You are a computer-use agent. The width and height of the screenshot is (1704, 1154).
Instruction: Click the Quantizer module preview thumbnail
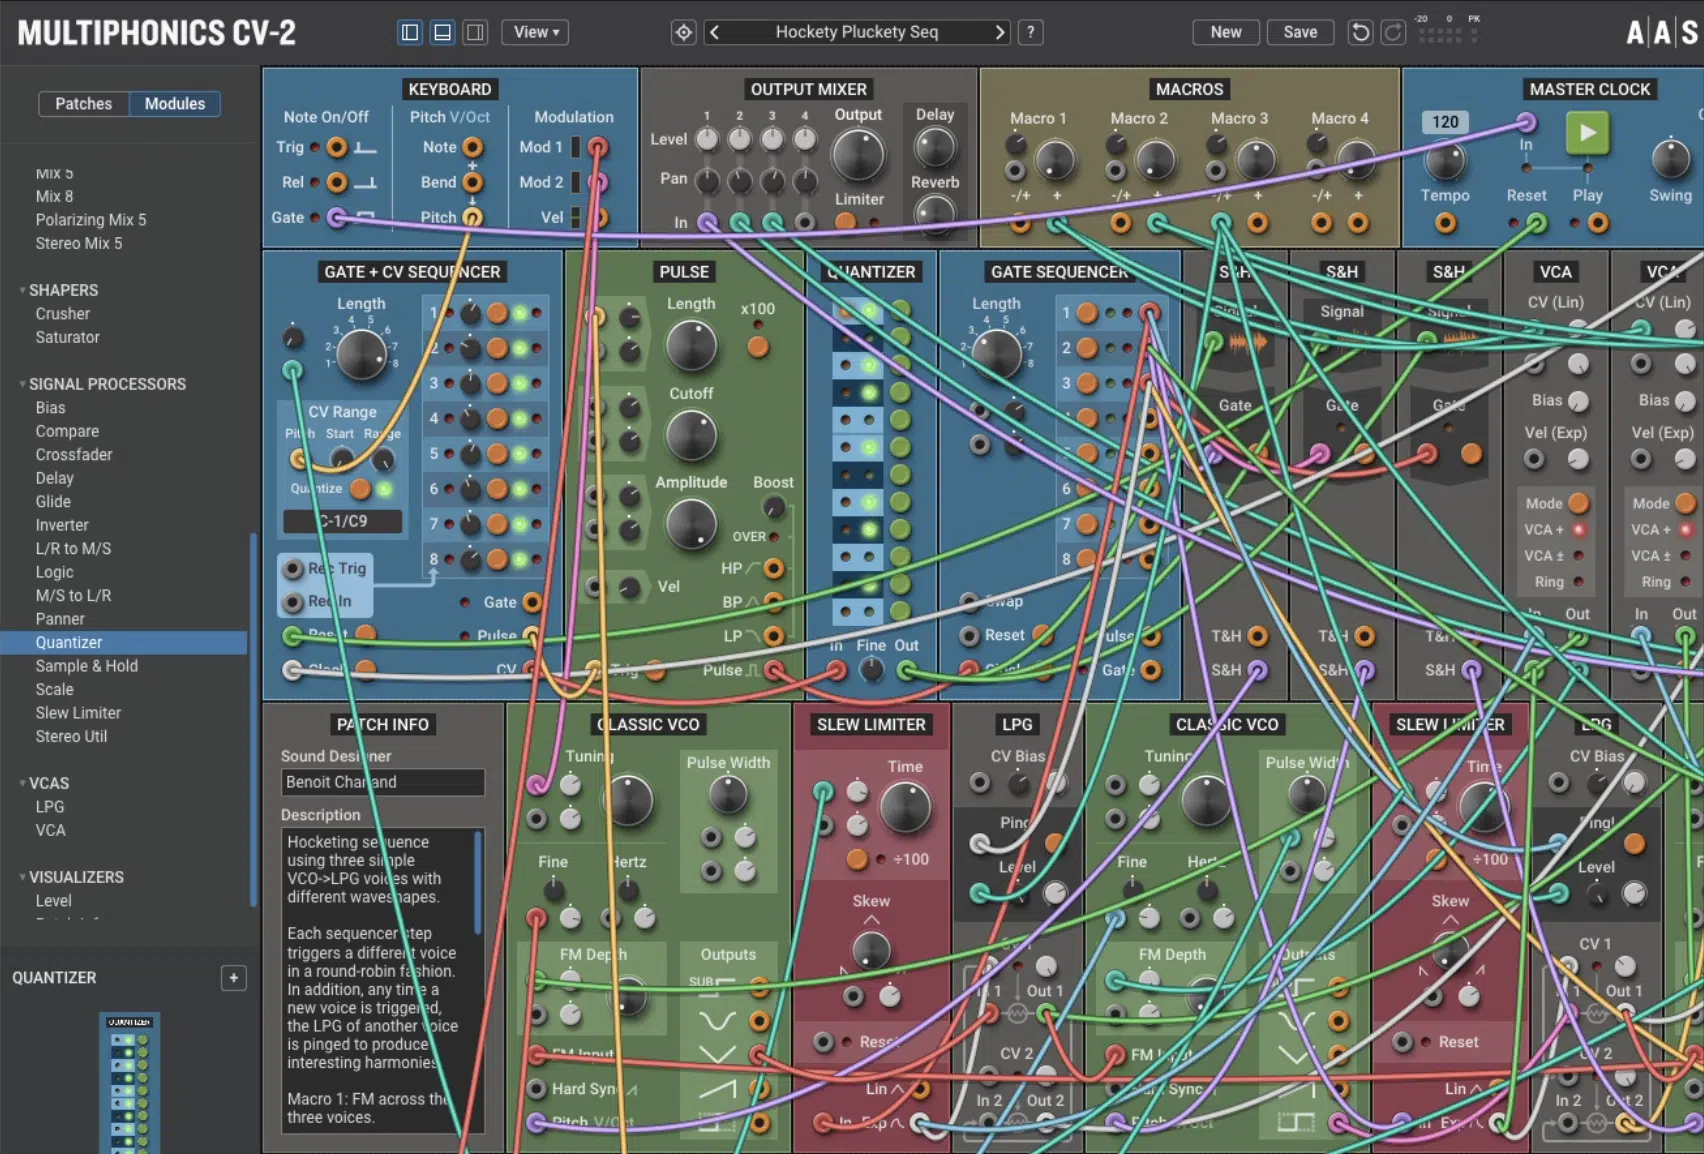130,1083
